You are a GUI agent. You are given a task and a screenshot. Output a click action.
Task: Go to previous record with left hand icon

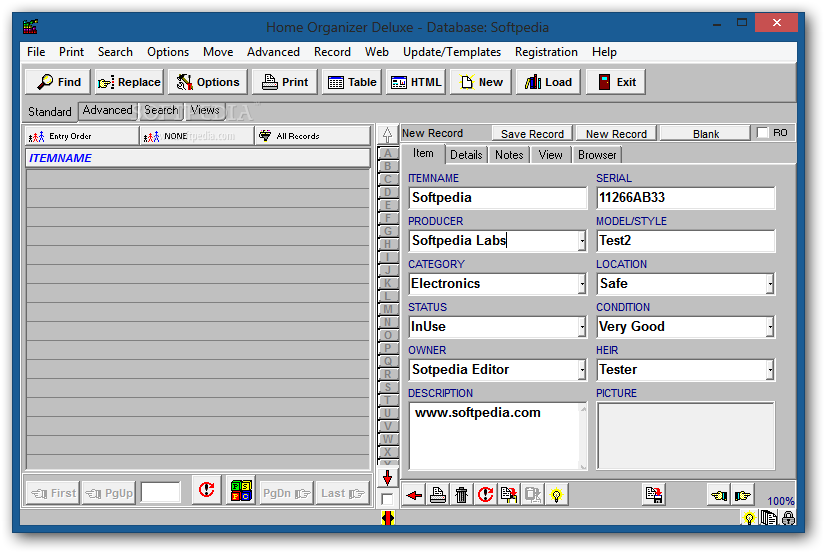pyautogui.click(x=719, y=495)
